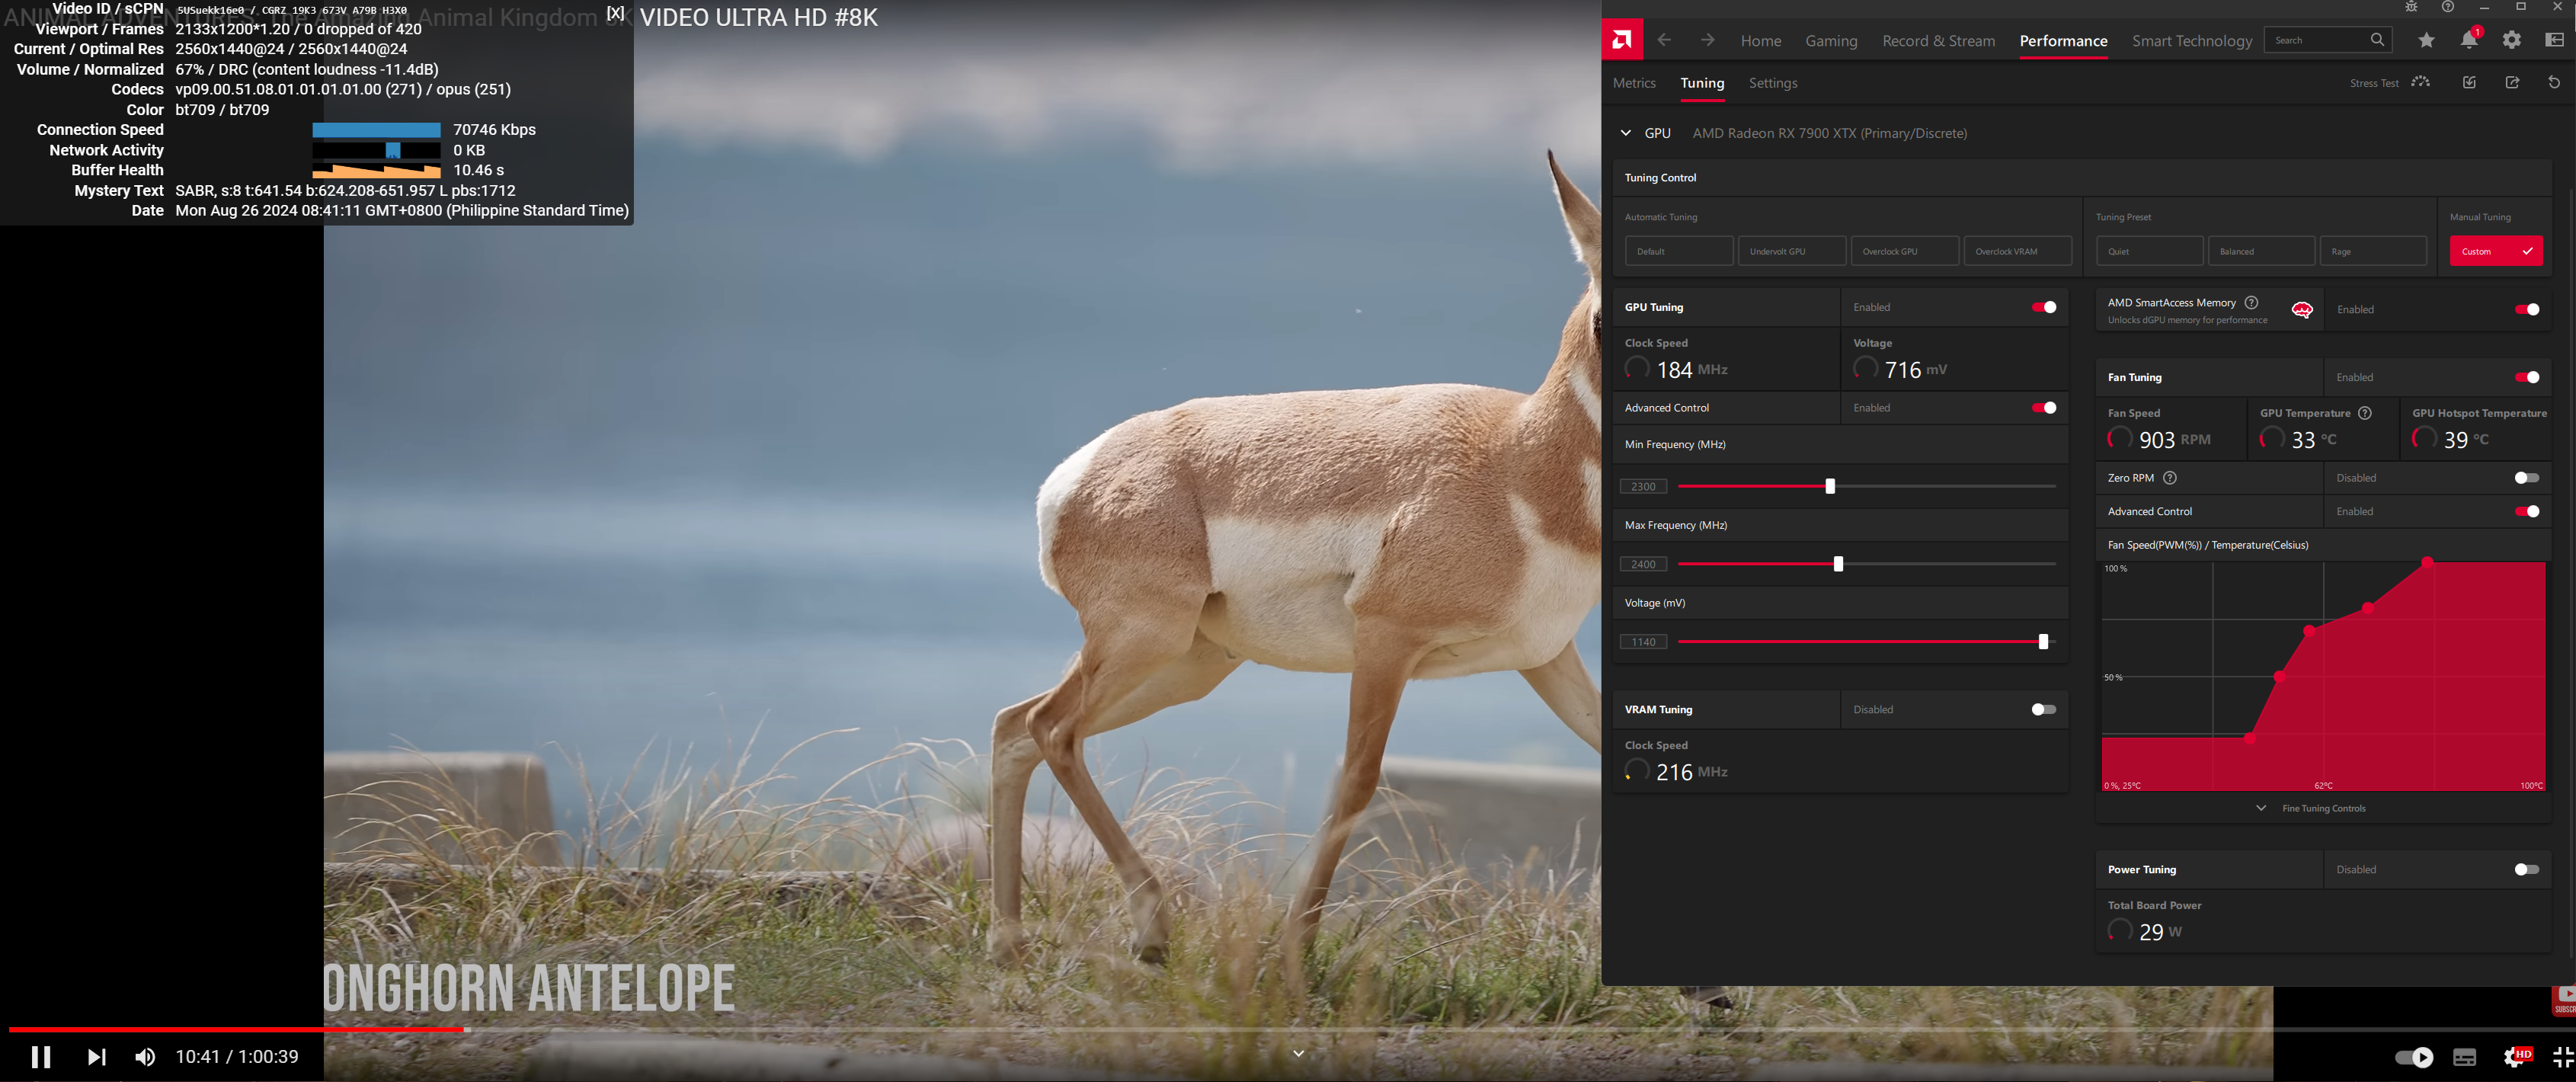This screenshot has width=2576, height=1082.
Task: Open the AMD bug report tool icon
Action: tap(2411, 7)
